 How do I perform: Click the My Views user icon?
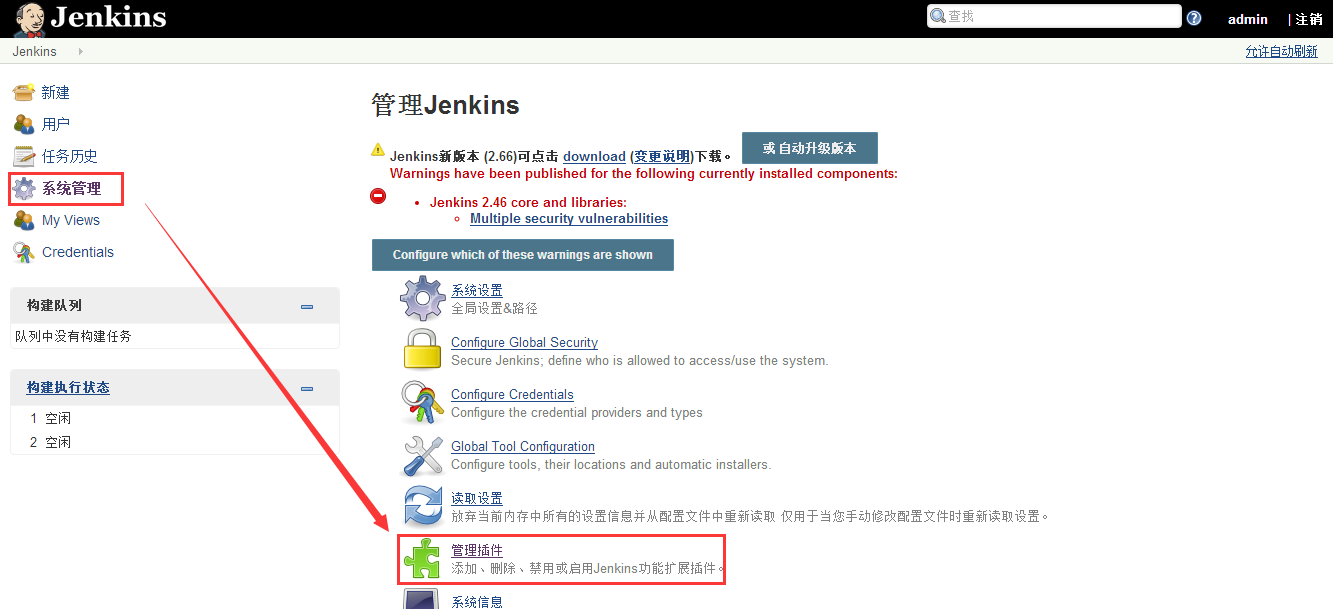tap(24, 220)
